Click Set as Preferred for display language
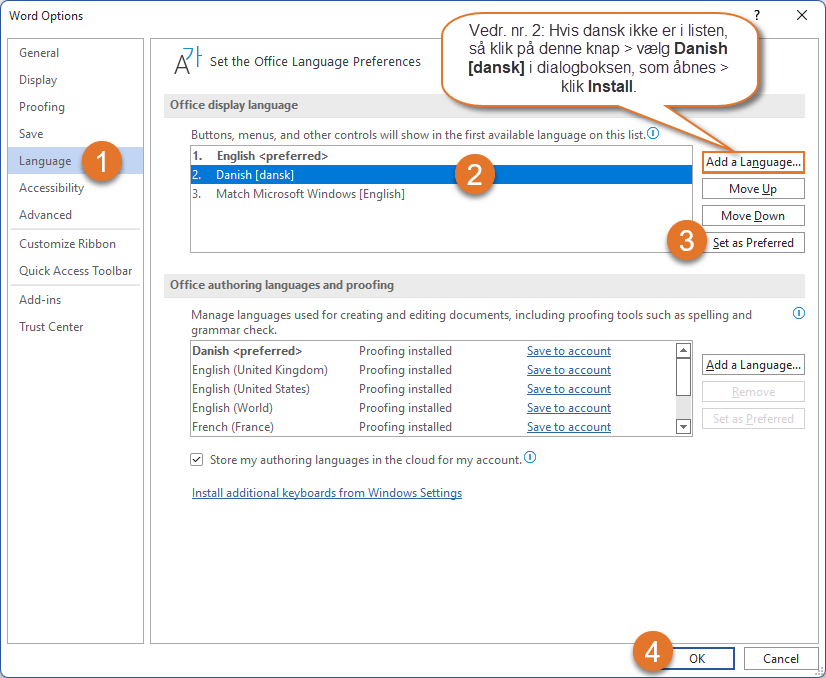Screen dimensions: 826x678 (753, 243)
